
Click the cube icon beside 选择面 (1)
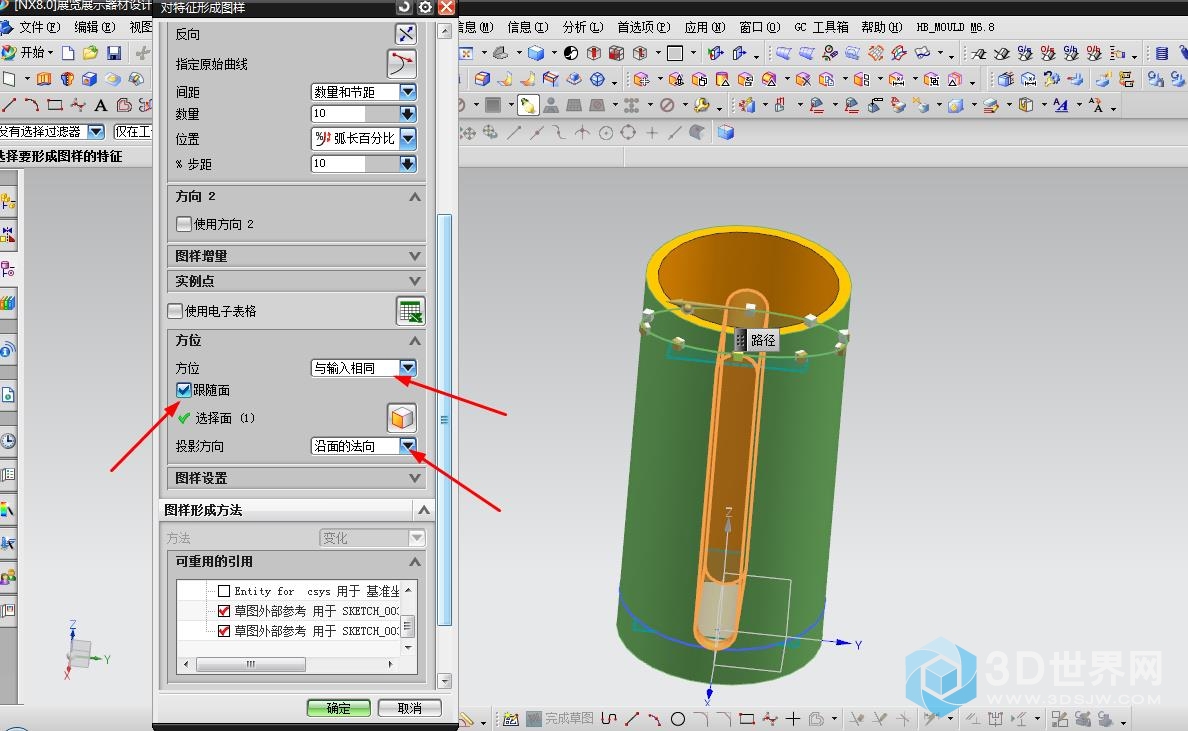pyautogui.click(x=402, y=417)
